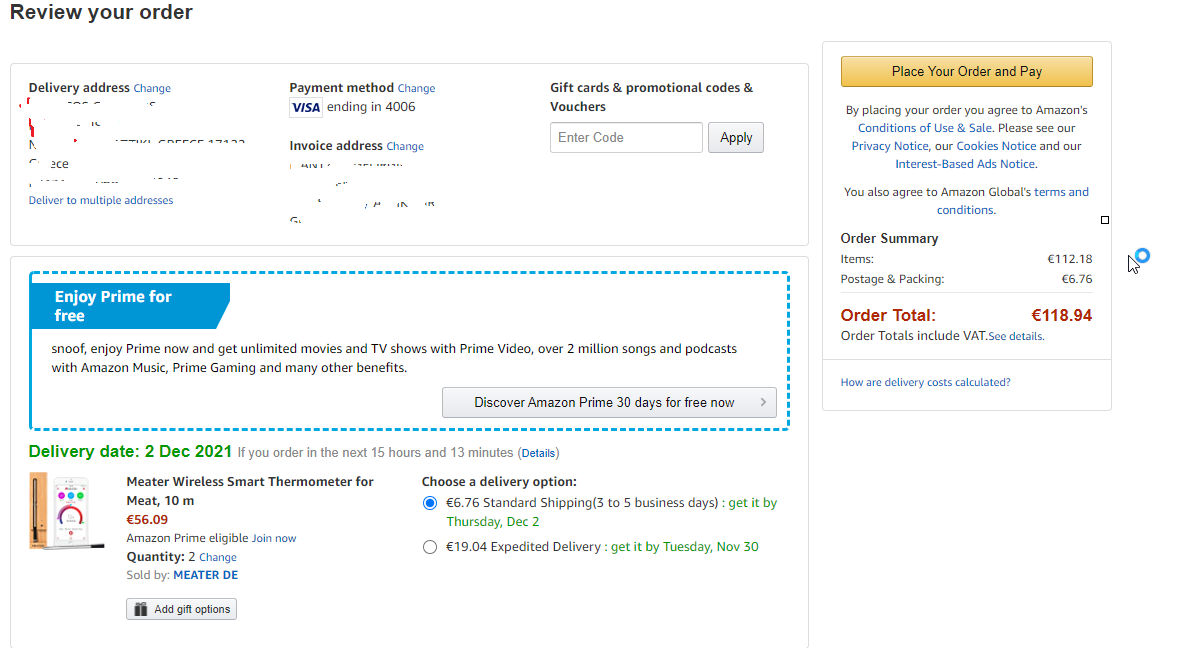Open the MEATER DE seller link
The image size is (1191, 648).
(x=206, y=575)
